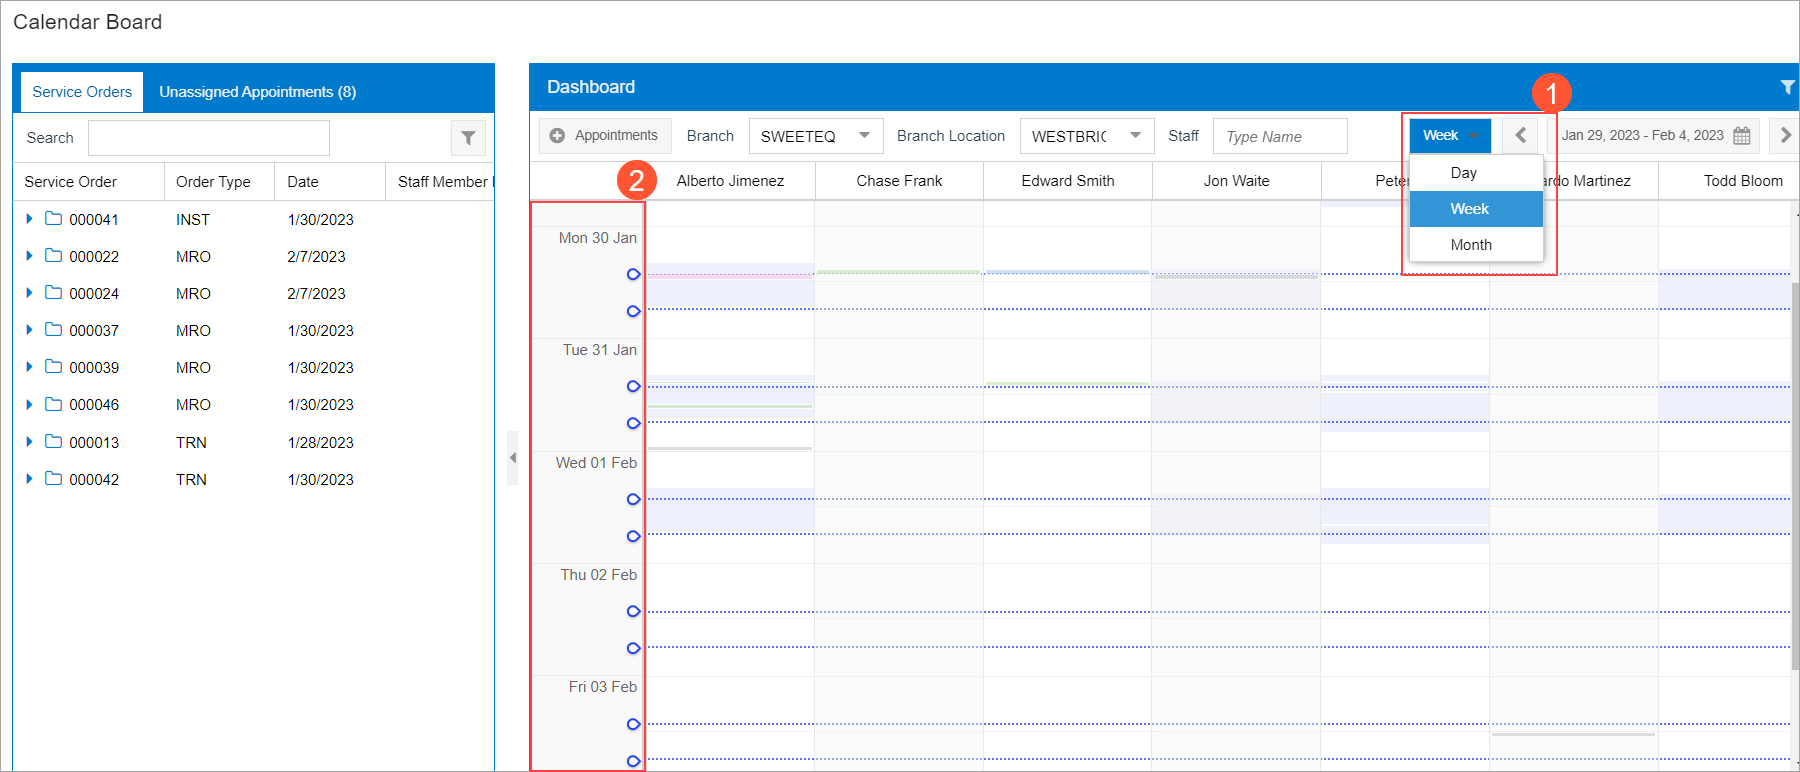Click the Week view toggle button
Screen dimensions: 1800x772
(x=1449, y=136)
